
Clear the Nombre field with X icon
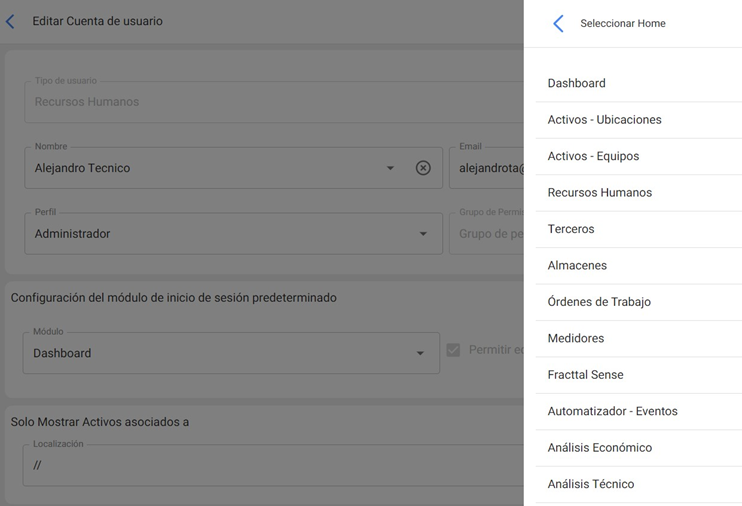coord(423,168)
